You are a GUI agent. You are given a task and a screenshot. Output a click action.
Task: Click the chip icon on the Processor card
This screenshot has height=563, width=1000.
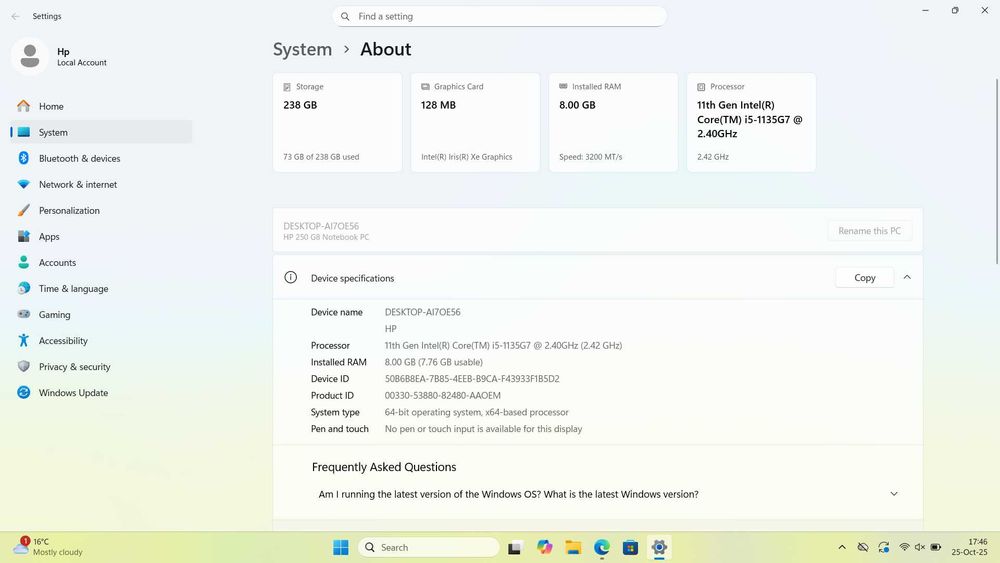pos(701,87)
